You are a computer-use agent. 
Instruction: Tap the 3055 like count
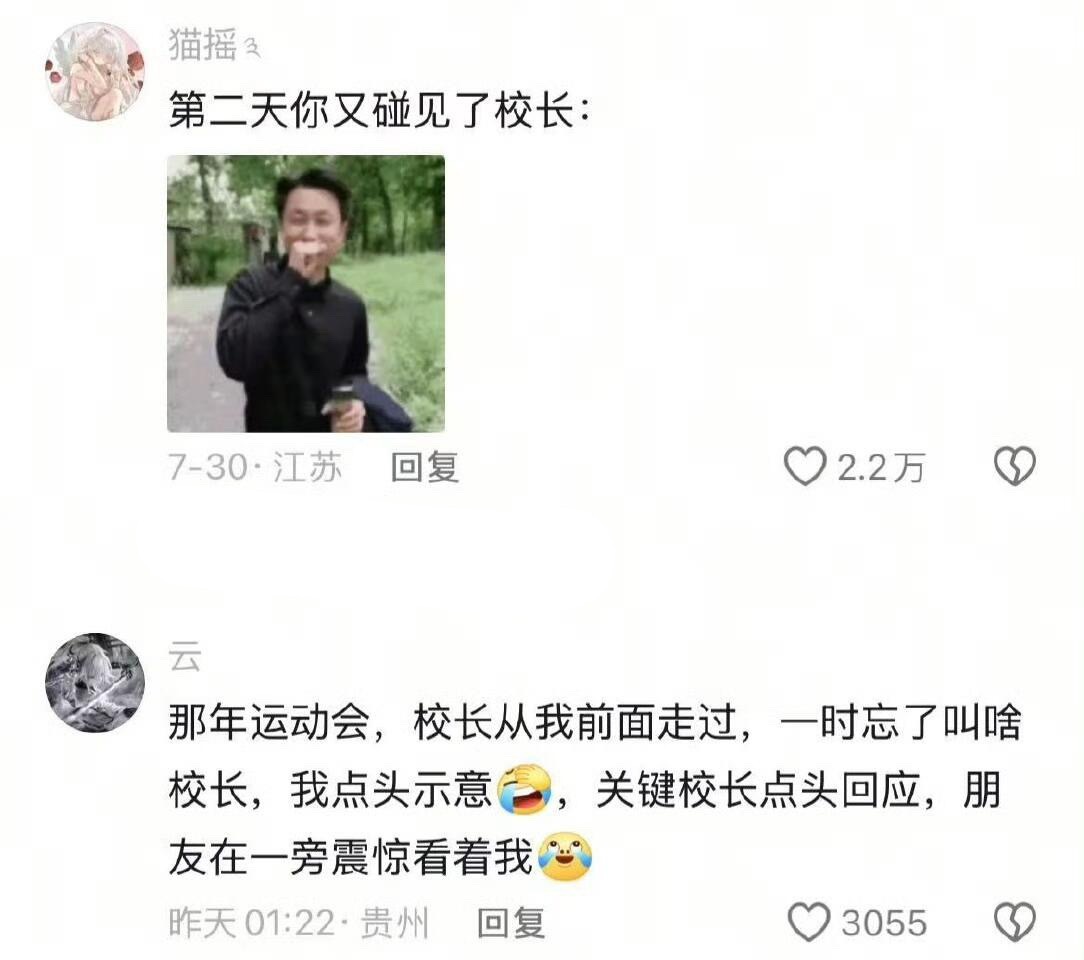(x=884, y=923)
